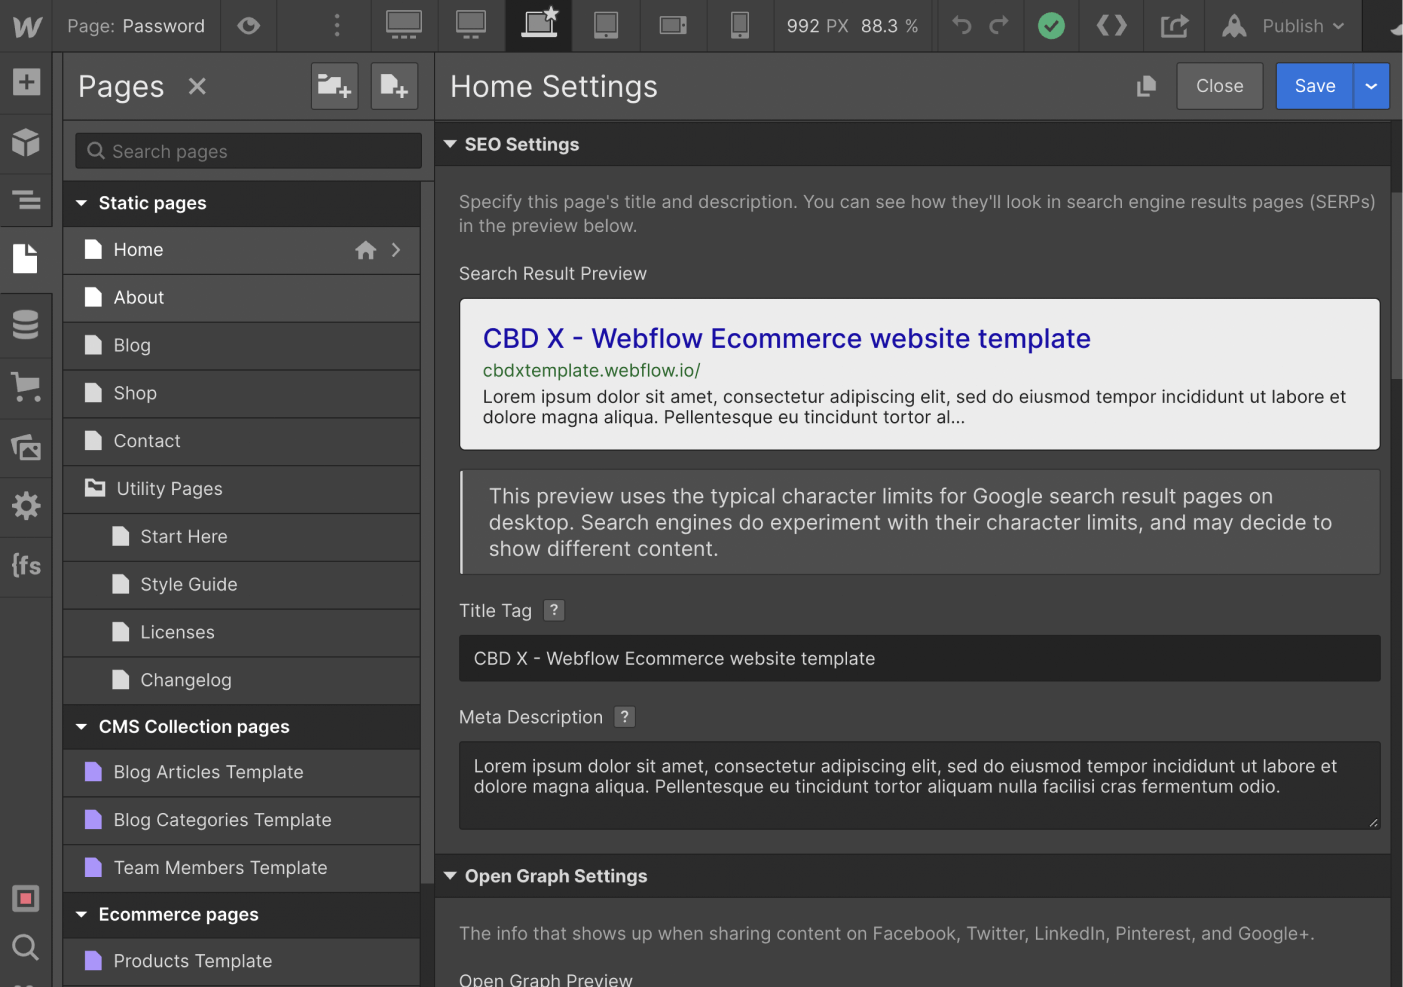
Task: Open the Components panel
Action: click(26, 142)
